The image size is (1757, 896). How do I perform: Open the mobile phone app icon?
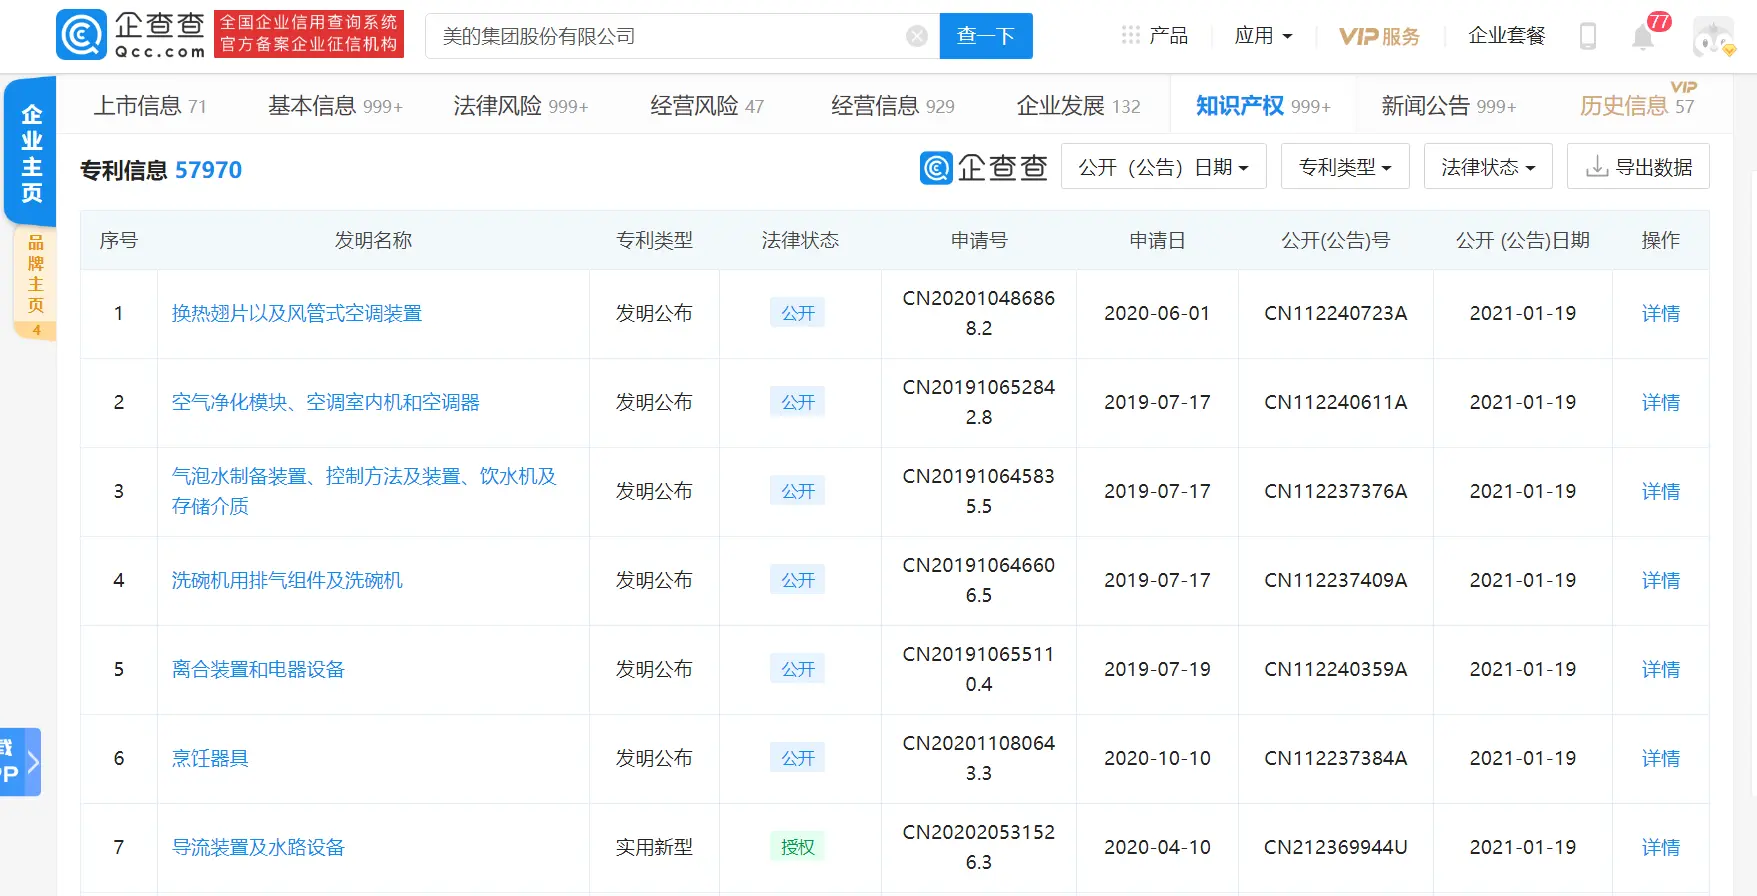click(1587, 36)
